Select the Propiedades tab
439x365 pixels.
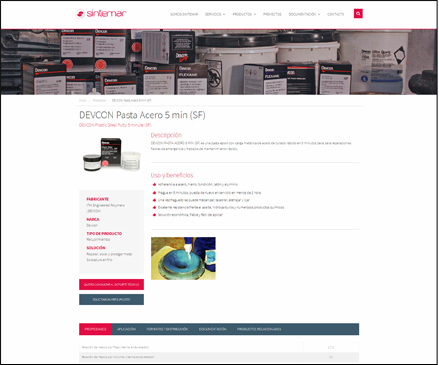(x=95, y=329)
